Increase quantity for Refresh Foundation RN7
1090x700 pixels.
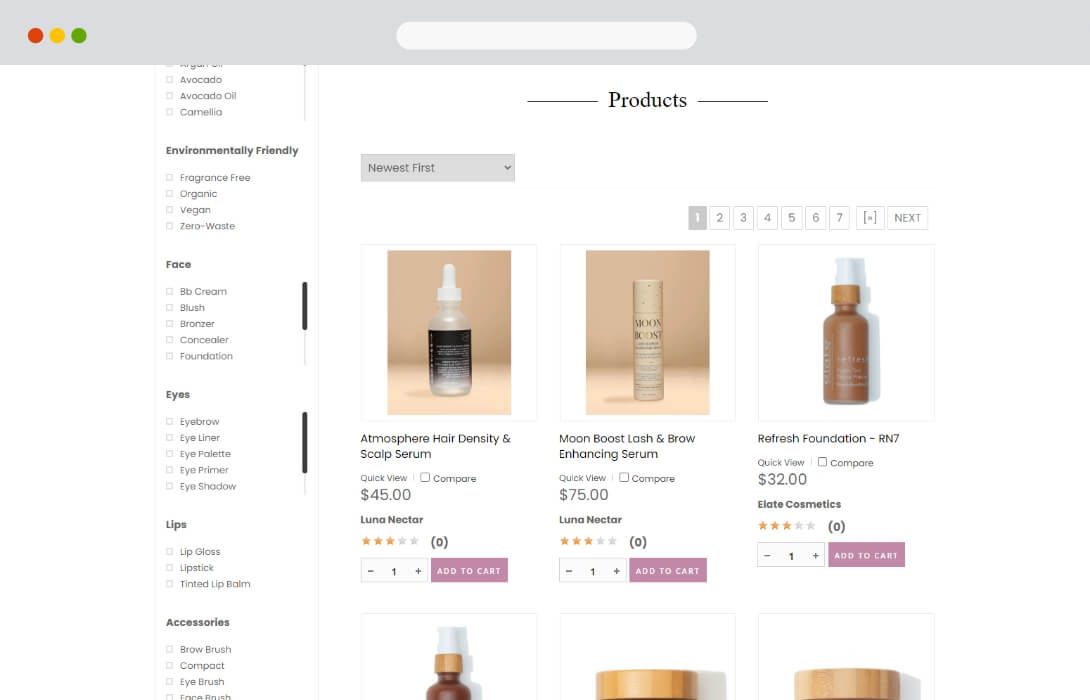(815, 555)
